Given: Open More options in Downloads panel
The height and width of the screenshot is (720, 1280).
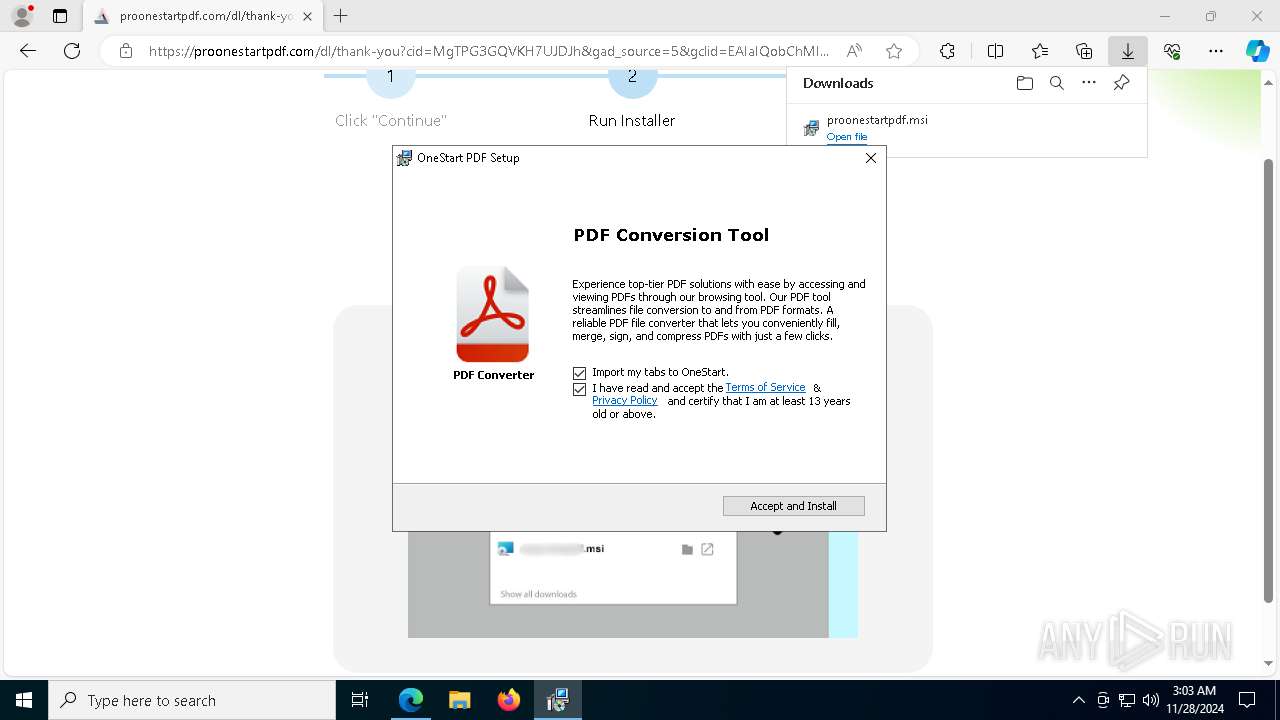Looking at the screenshot, I should click(1089, 83).
